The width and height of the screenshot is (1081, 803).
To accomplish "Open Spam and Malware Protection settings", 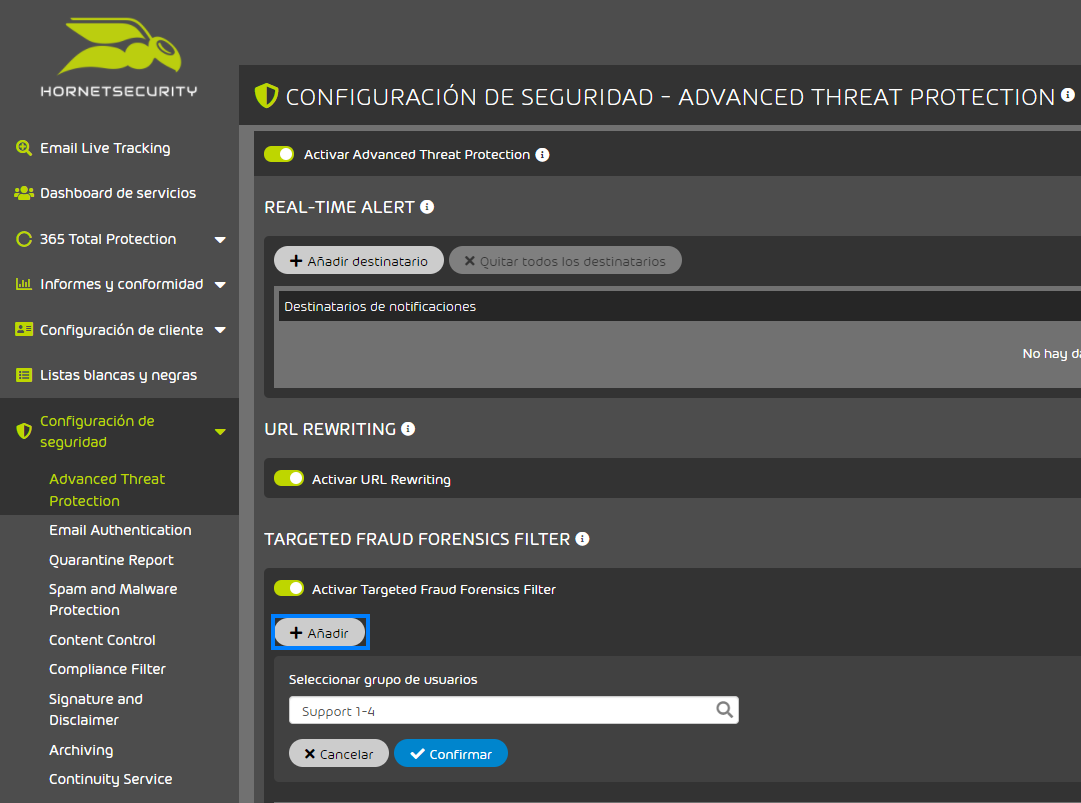I will tap(113, 600).
